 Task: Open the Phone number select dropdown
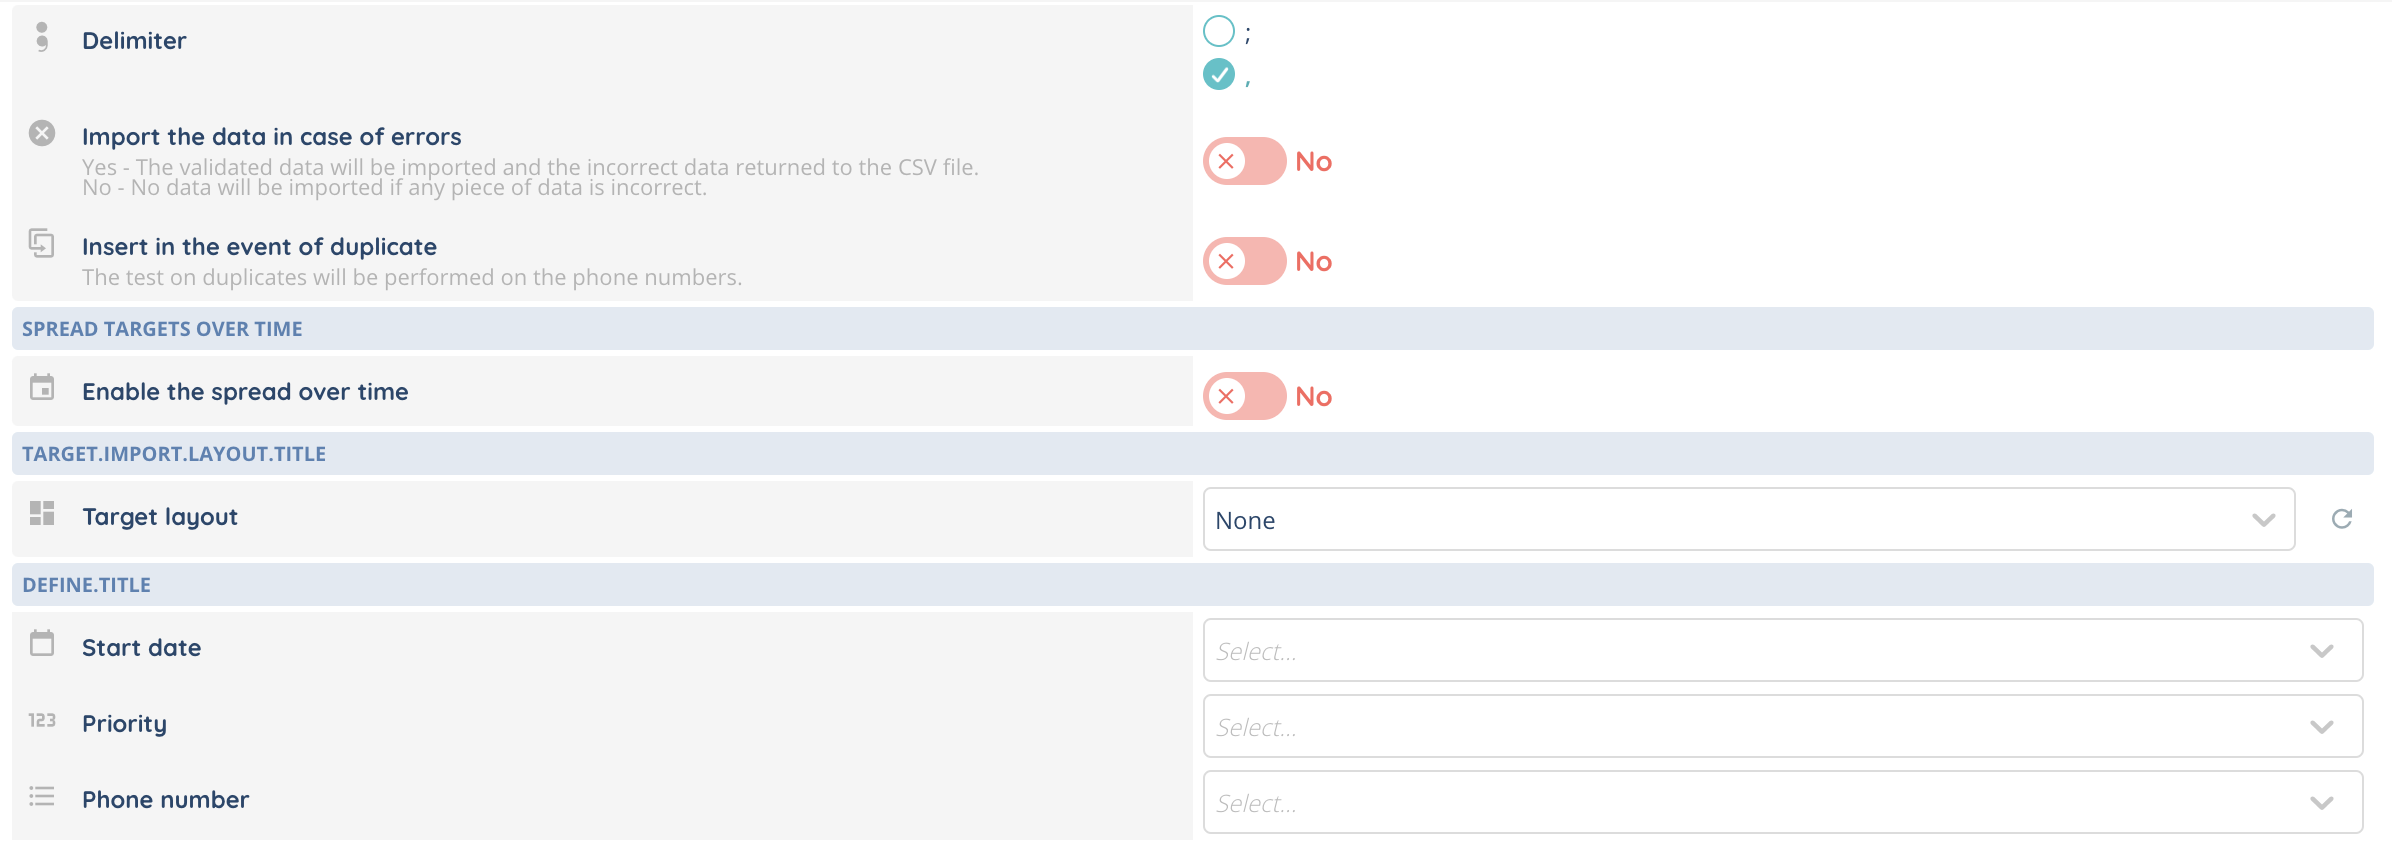[x=1782, y=803]
